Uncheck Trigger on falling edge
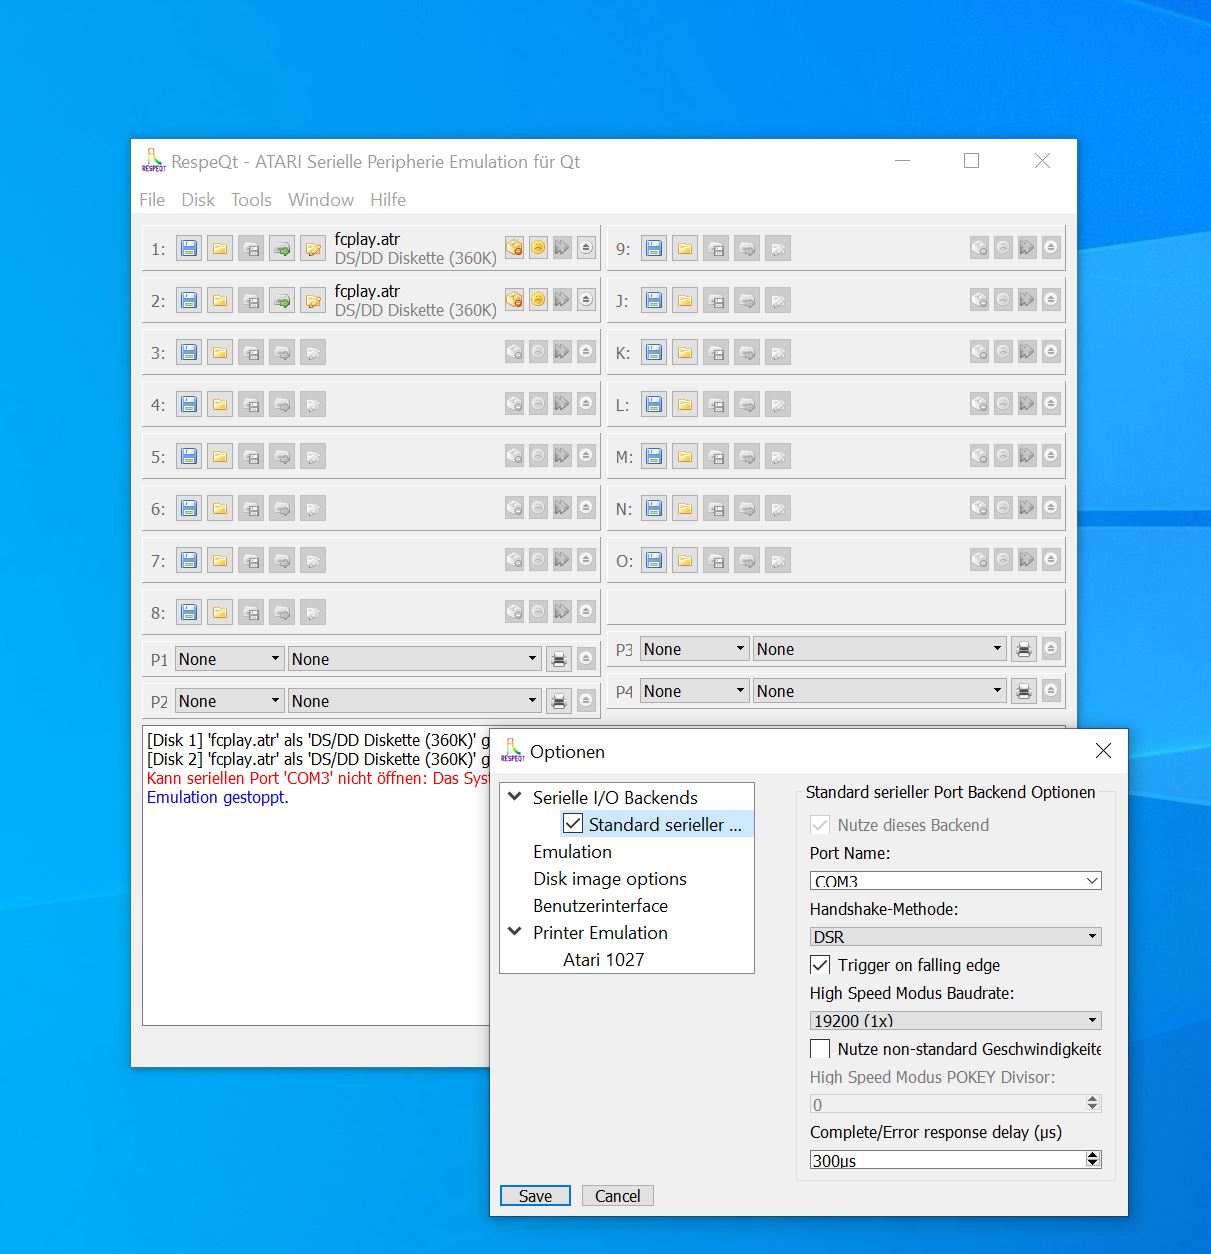Viewport: 1211px width, 1254px height. point(820,965)
